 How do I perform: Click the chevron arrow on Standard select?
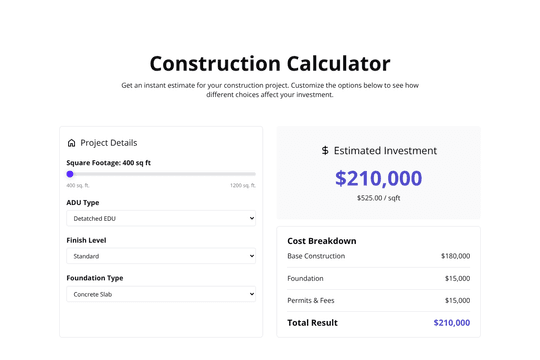tap(252, 256)
